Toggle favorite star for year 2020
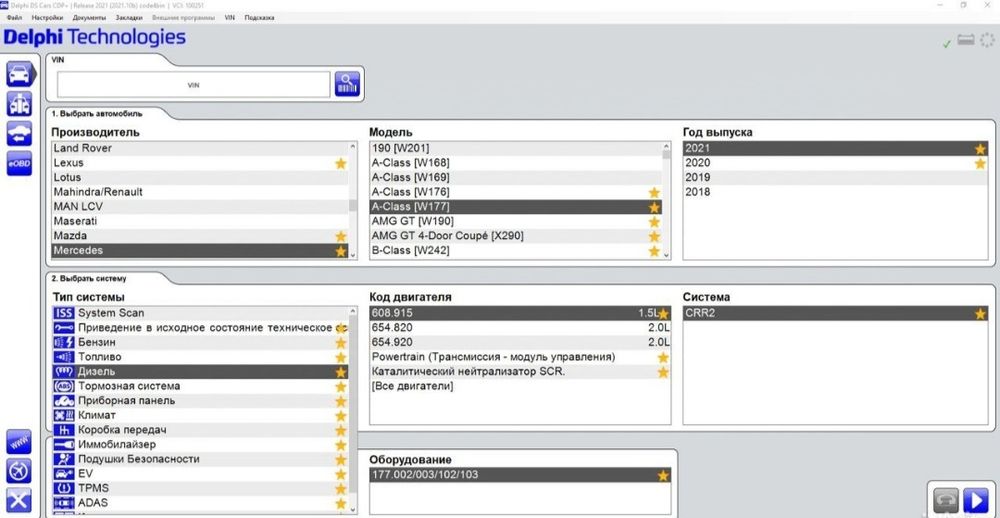 coord(980,164)
